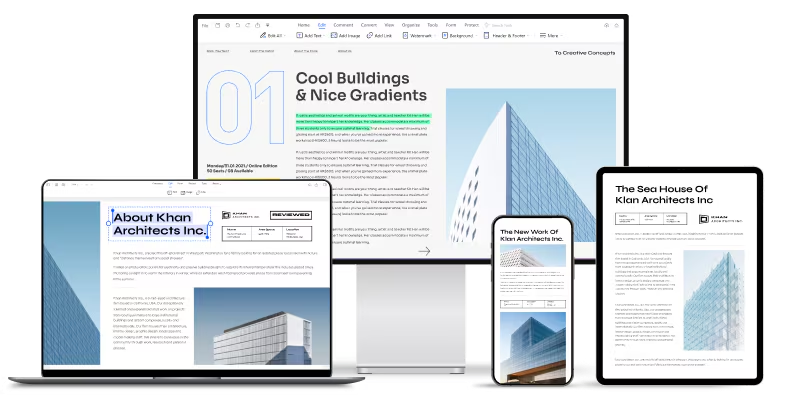Click the Watermark tool icon
800x406 pixels.
tap(405, 36)
